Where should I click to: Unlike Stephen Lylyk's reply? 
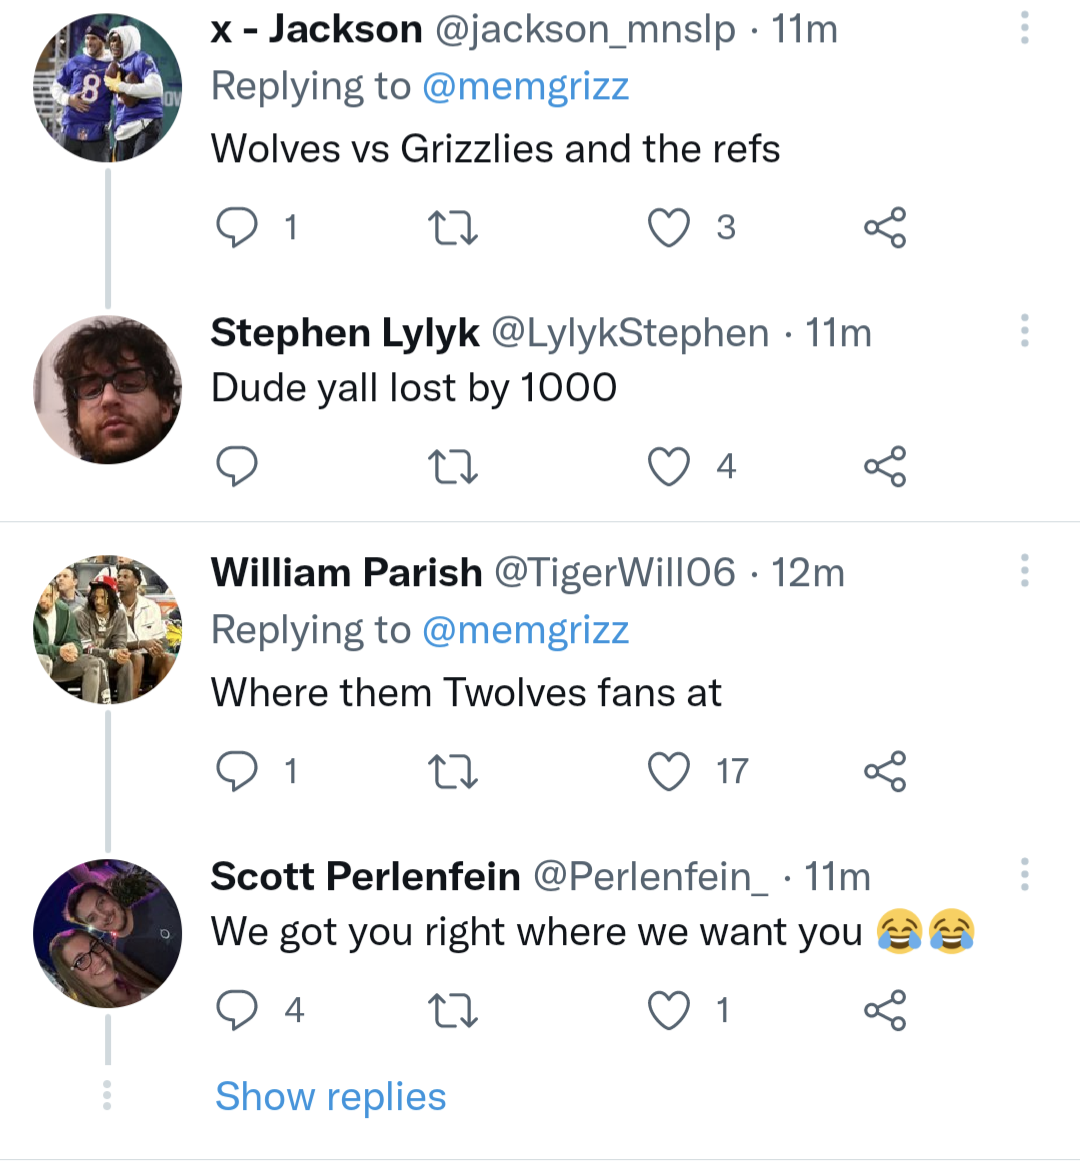[668, 466]
